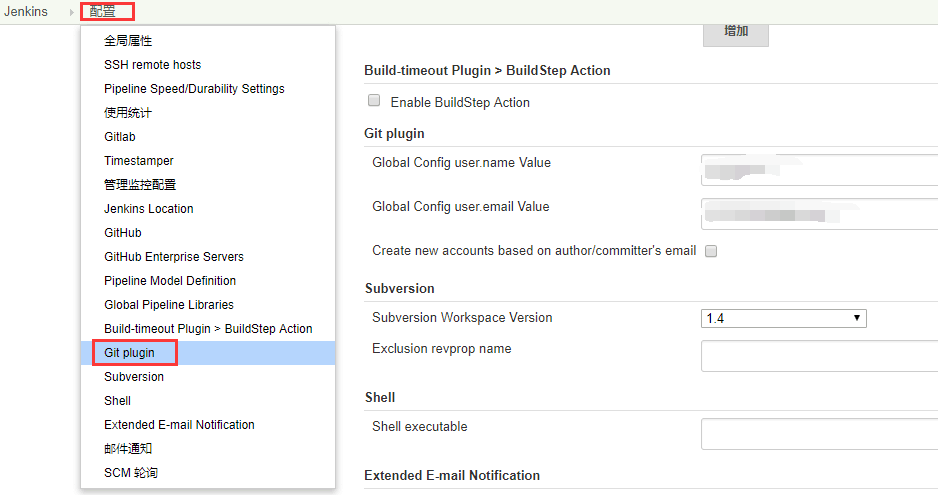Focus Global Config user.email Value field

820,214
